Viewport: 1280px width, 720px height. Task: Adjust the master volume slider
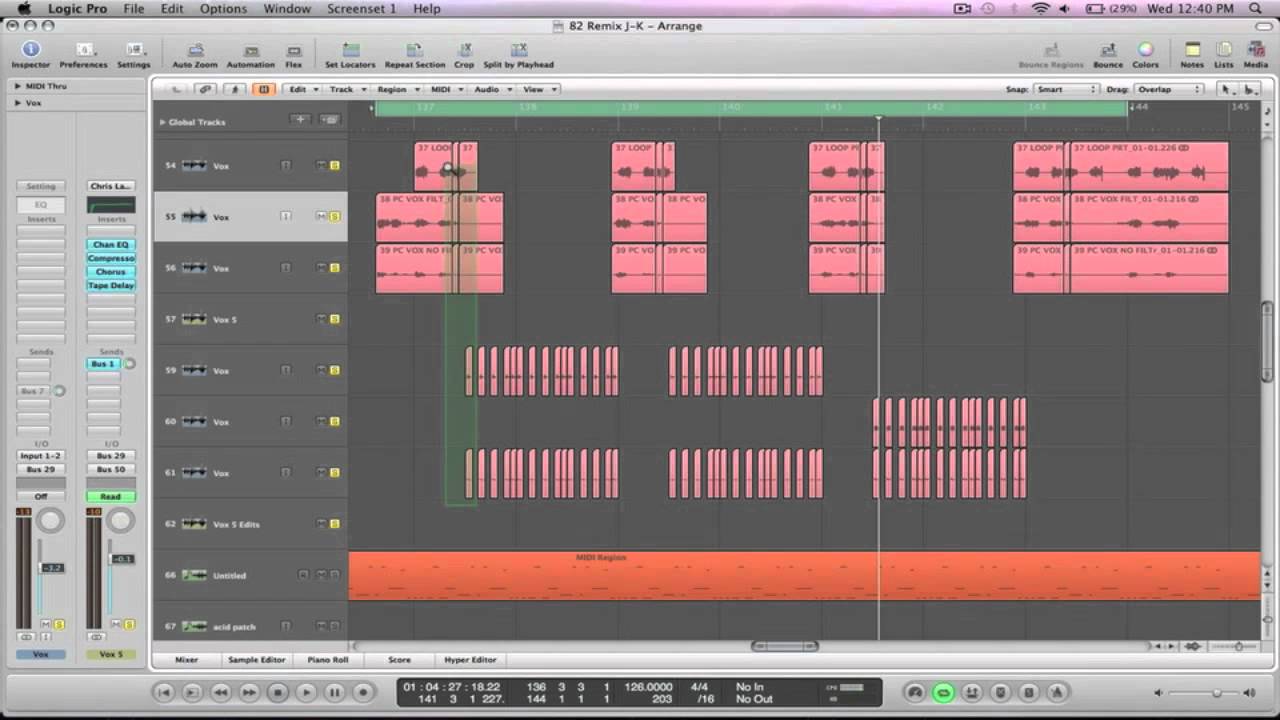point(1217,693)
